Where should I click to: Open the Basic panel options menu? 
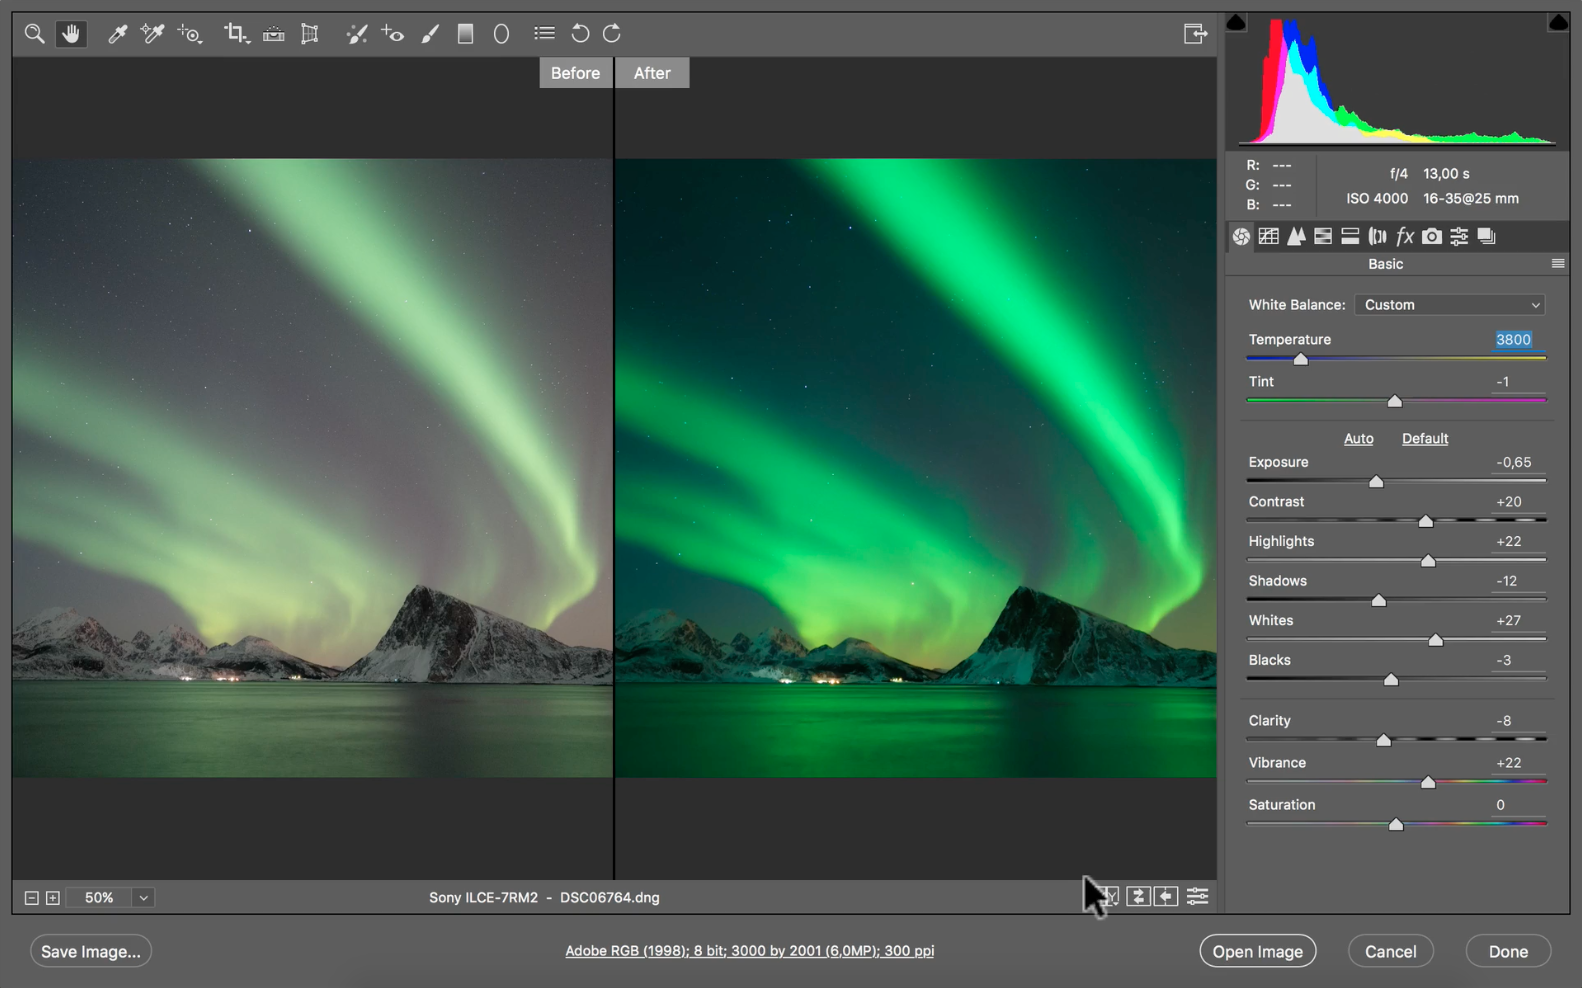1557,264
